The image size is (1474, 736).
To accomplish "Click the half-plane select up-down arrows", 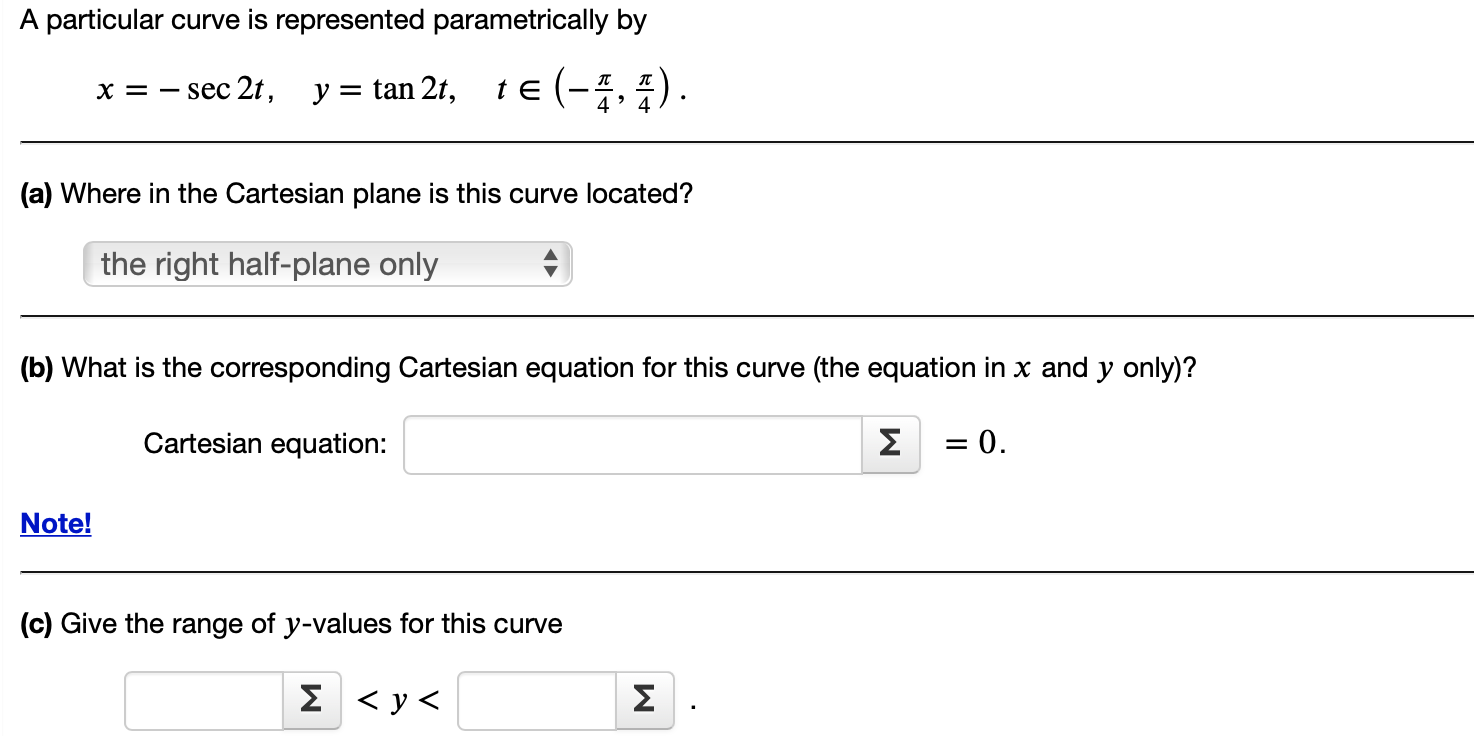I will [549, 265].
